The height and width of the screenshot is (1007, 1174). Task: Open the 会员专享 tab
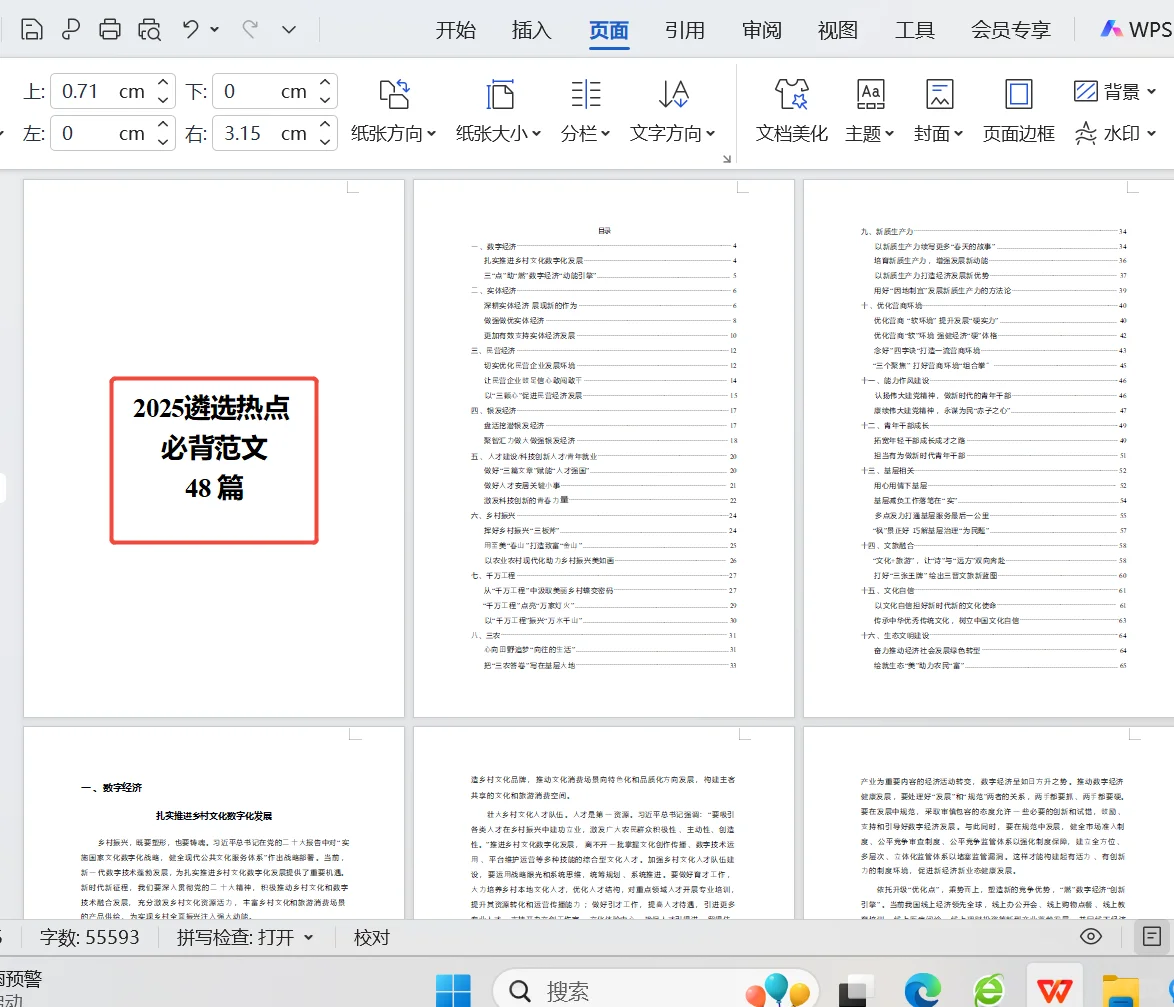1011,30
